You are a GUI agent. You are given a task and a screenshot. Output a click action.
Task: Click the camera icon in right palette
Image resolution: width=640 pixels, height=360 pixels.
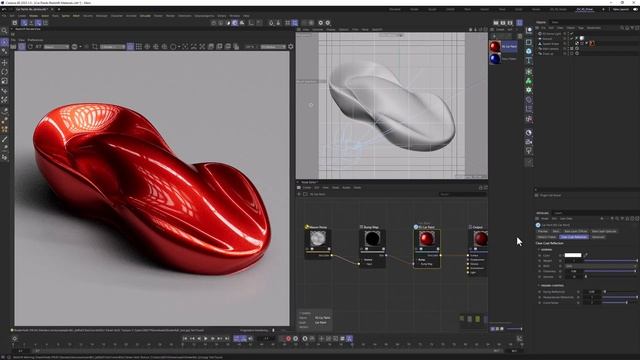[x=529, y=142]
